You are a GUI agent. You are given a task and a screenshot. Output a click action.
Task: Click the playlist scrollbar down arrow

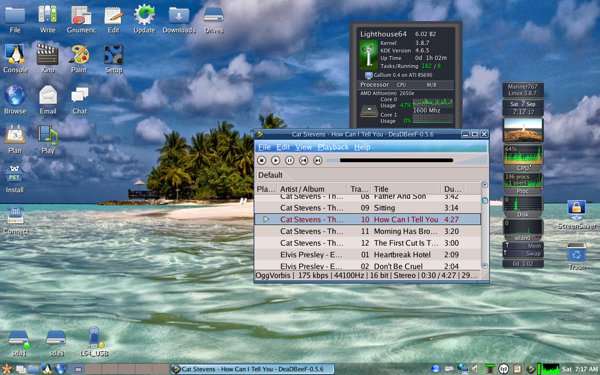point(485,266)
